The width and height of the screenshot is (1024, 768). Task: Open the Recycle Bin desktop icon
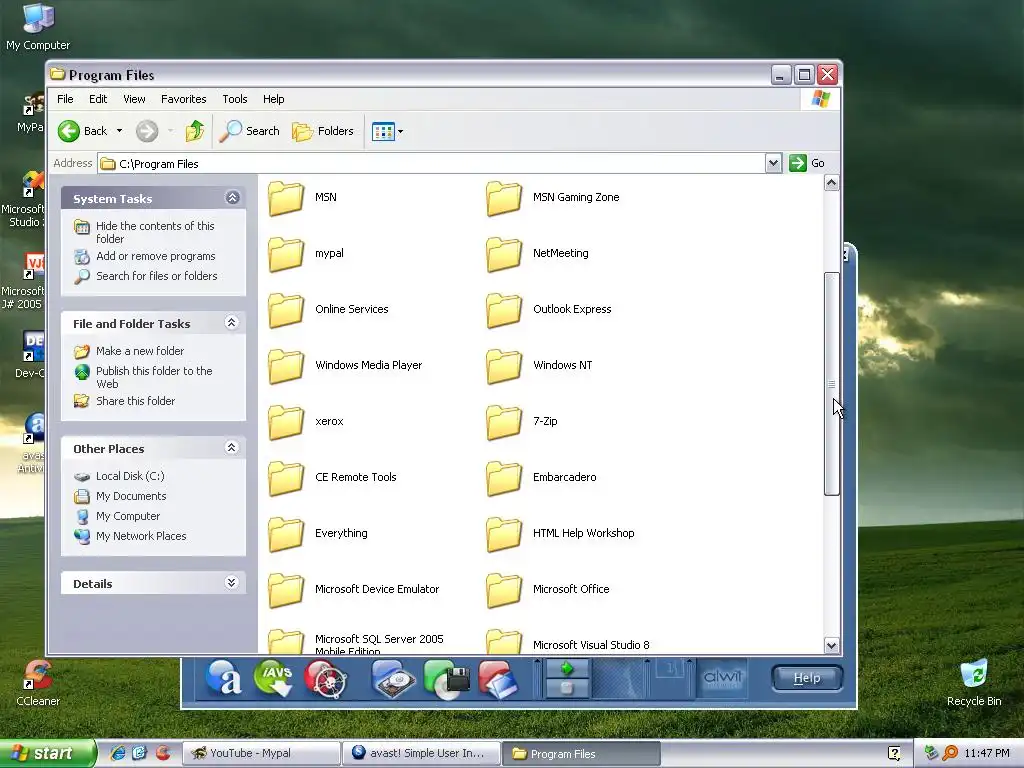974,683
